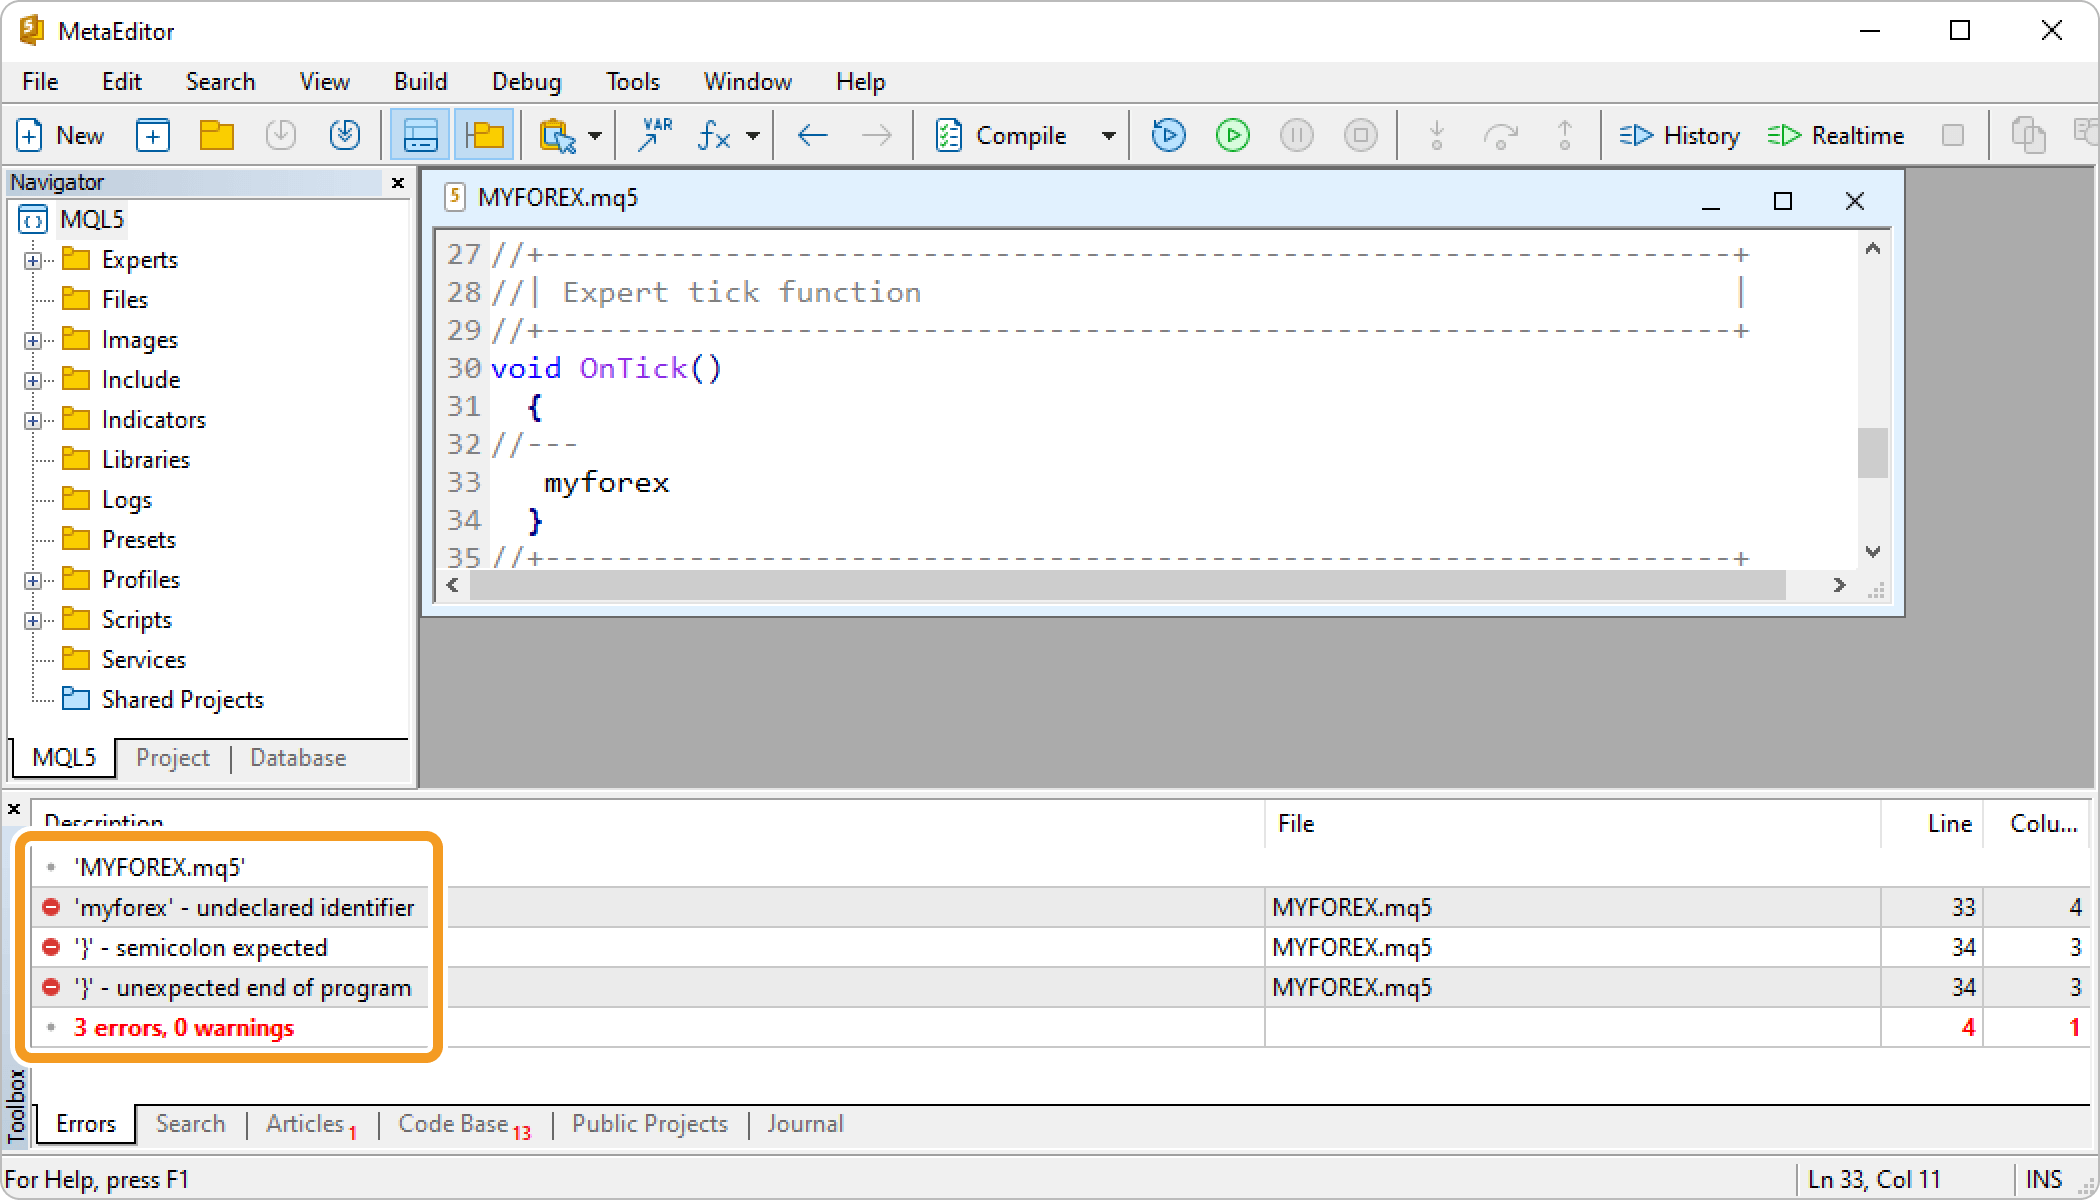The image size is (2100, 1200).
Task: Click the Realtime profiling button
Action: click(1836, 135)
